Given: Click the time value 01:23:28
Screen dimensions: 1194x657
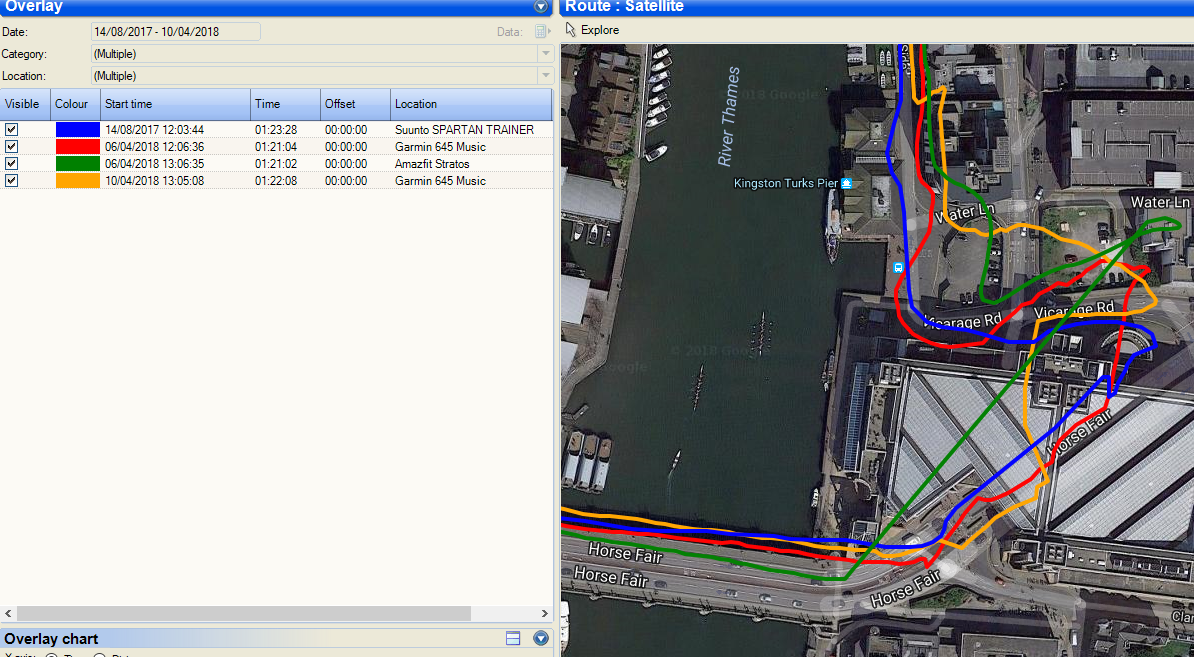Looking at the screenshot, I should [276, 130].
